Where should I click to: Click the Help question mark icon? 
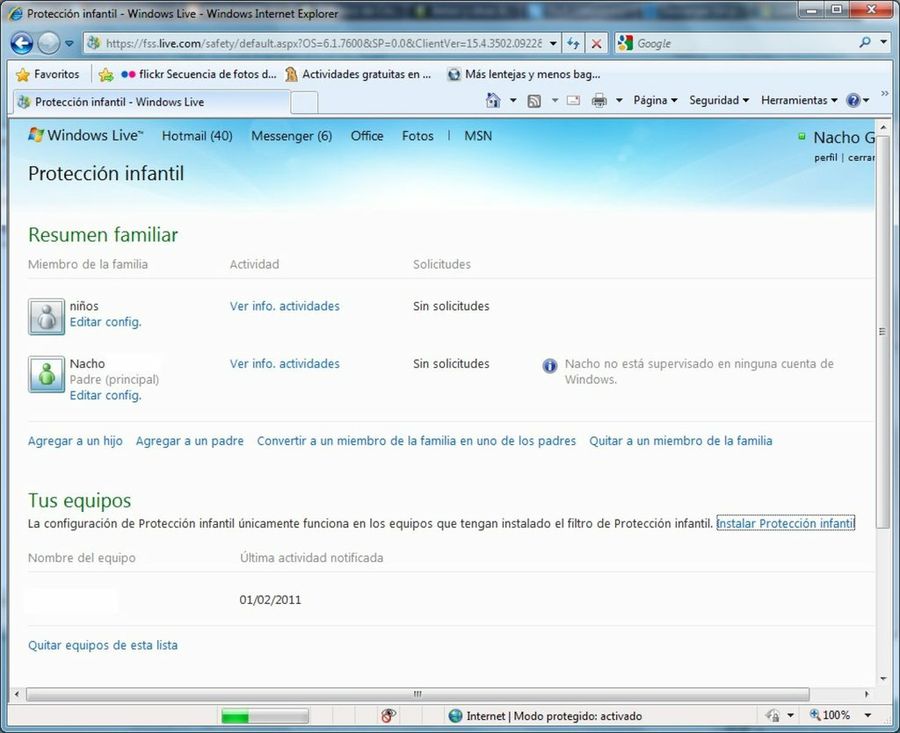(851, 100)
